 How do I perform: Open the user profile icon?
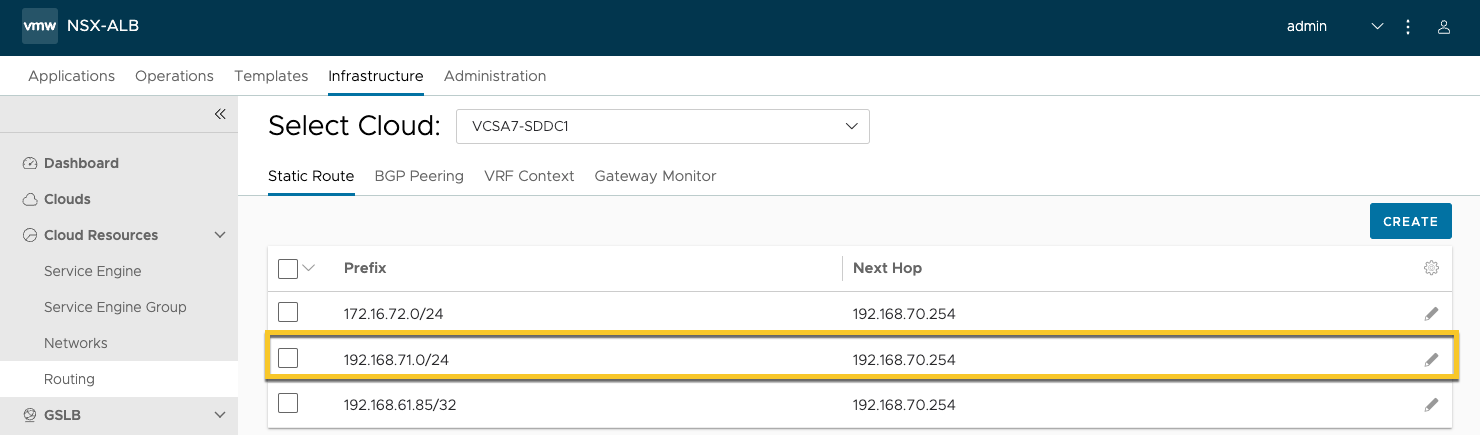1444,27
